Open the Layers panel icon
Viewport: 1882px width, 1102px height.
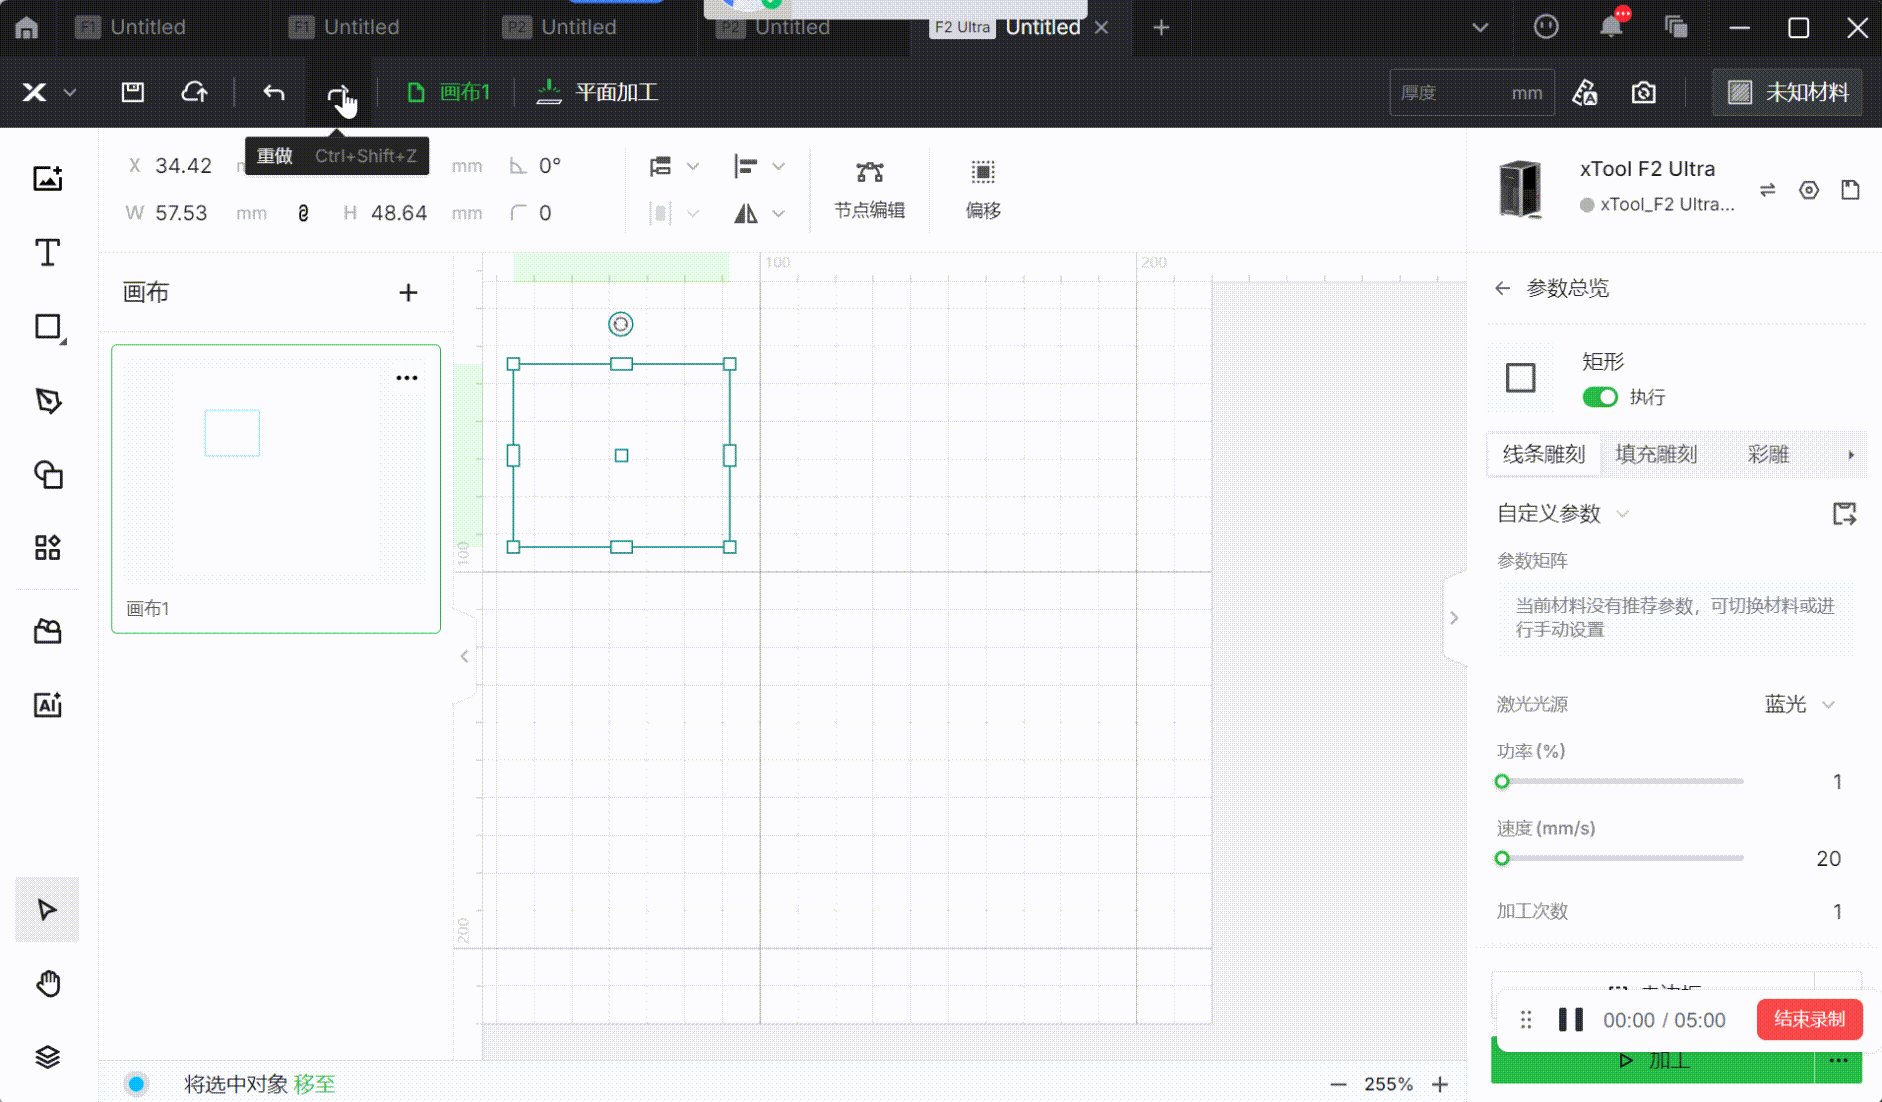[47, 1057]
